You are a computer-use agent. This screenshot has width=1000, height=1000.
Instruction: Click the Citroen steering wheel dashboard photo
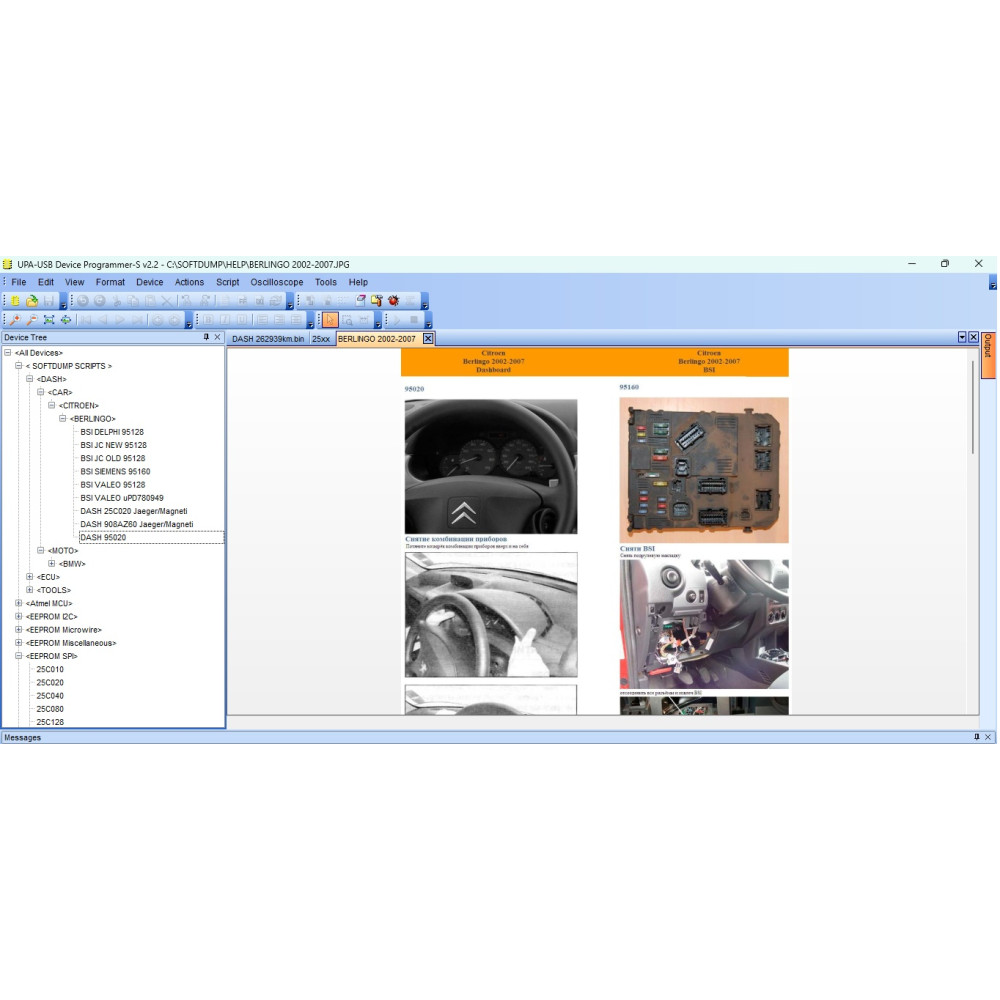[491, 466]
